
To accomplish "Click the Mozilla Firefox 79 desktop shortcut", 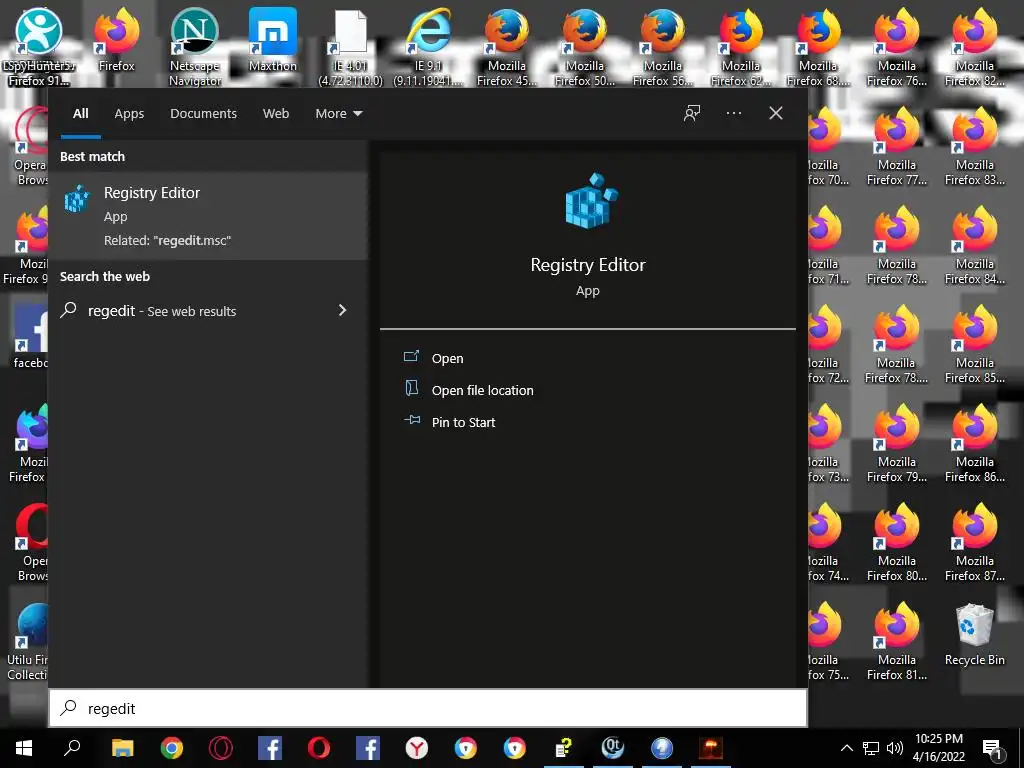I will click(x=897, y=443).
